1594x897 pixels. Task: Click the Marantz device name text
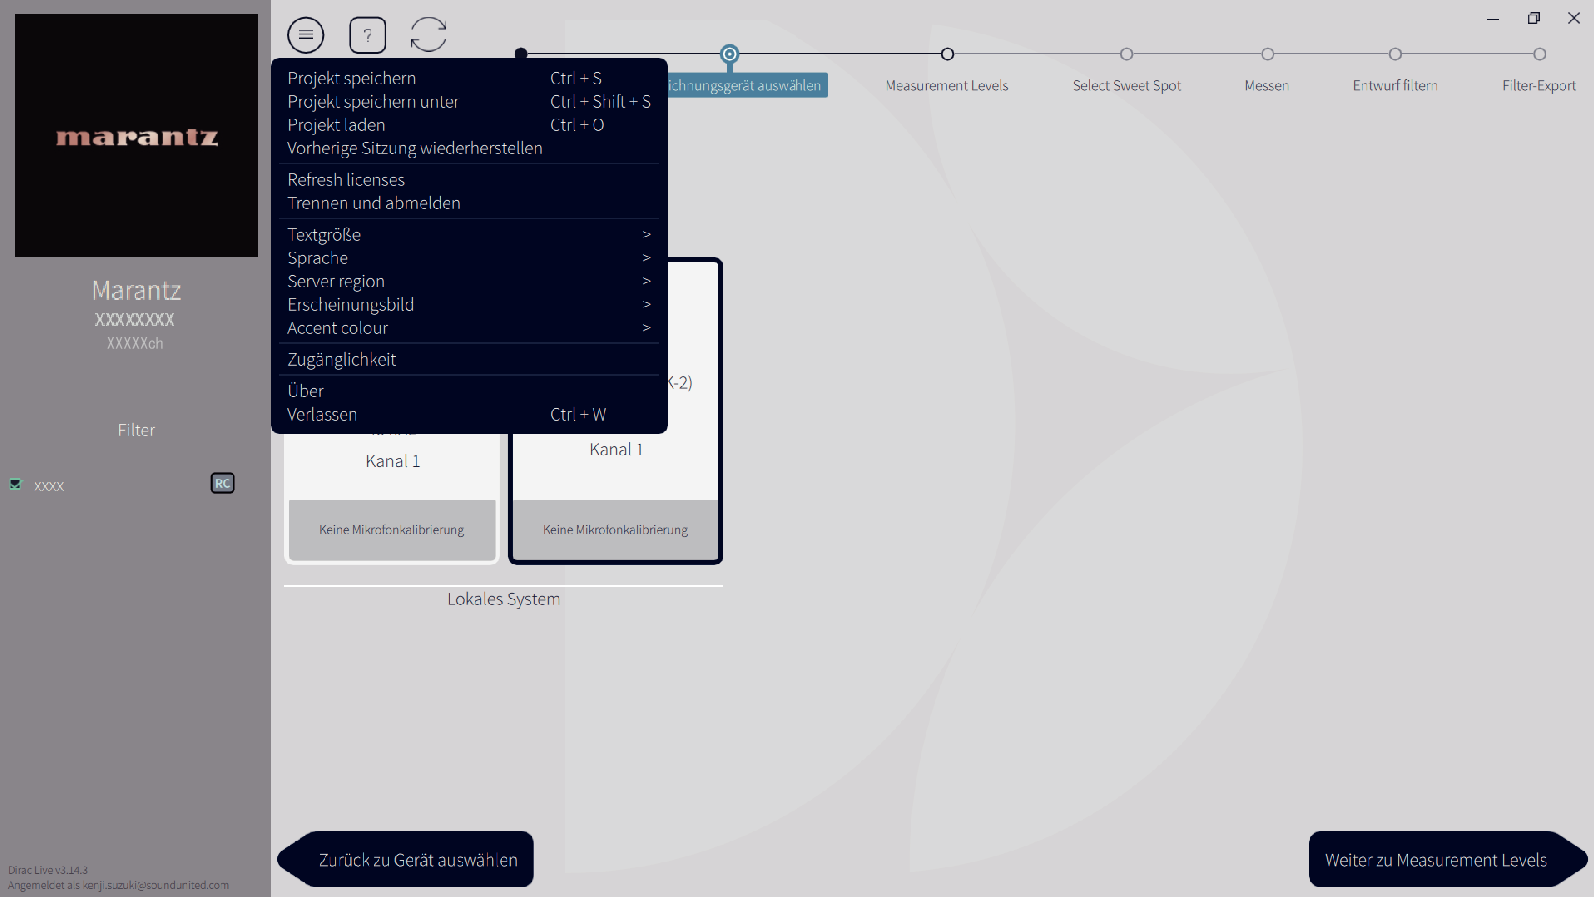pyautogui.click(x=136, y=291)
